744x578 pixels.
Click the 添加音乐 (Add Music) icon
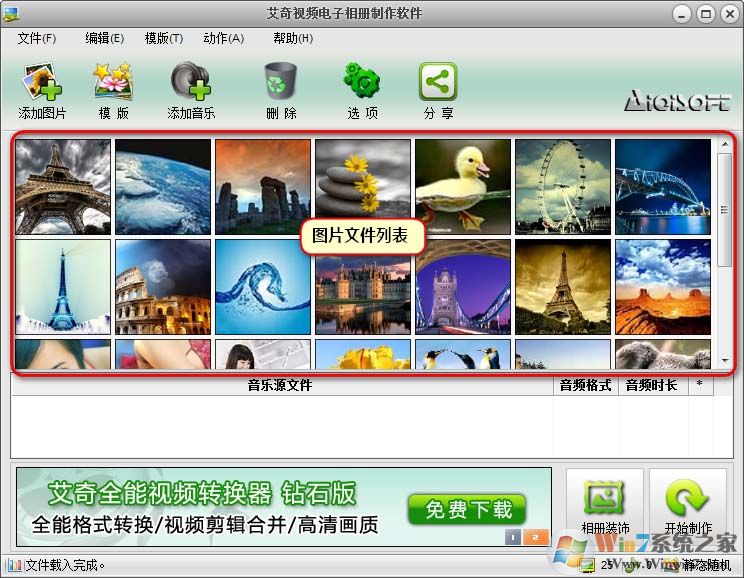(x=190, y=82)
